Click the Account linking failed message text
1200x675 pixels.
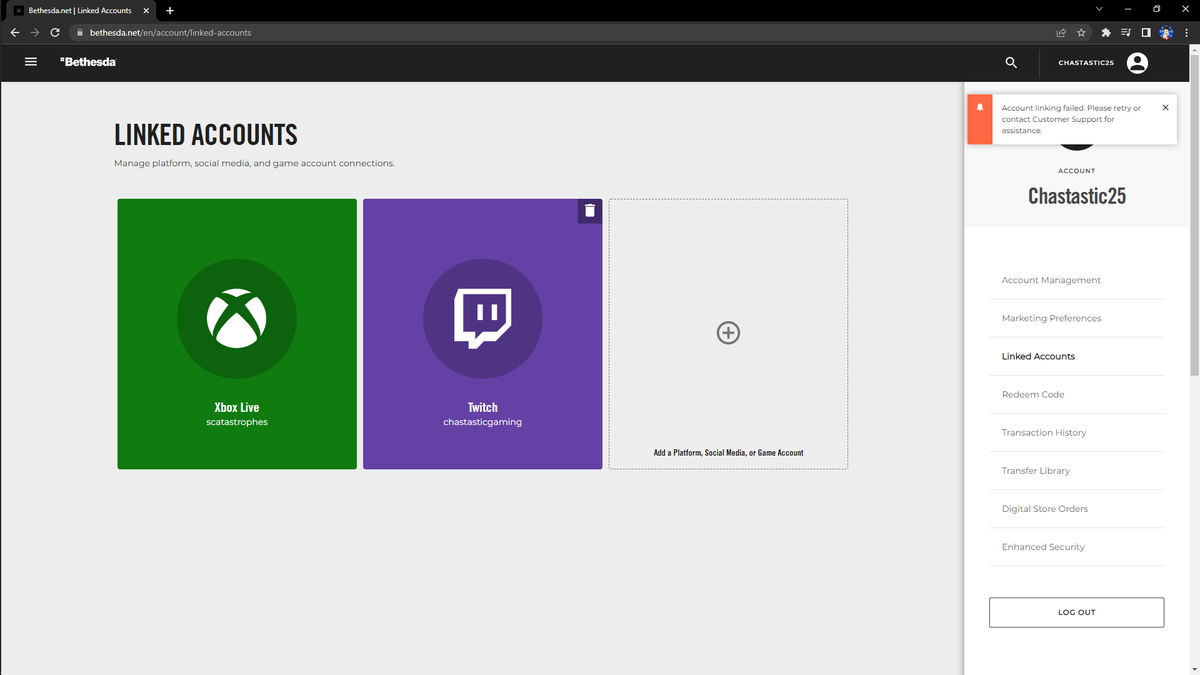[x=1072, y=119]
